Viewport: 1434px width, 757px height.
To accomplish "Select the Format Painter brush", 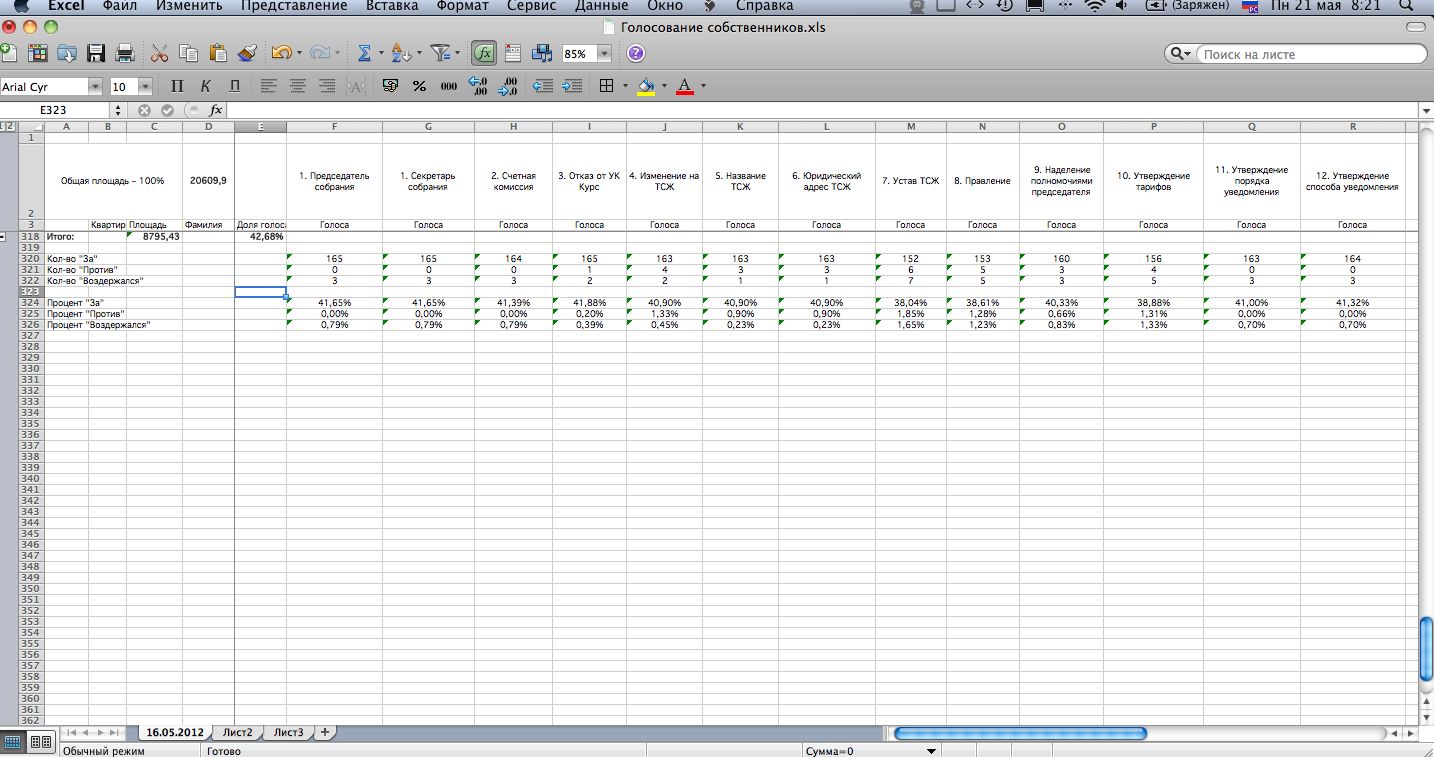I will point(247,53).
